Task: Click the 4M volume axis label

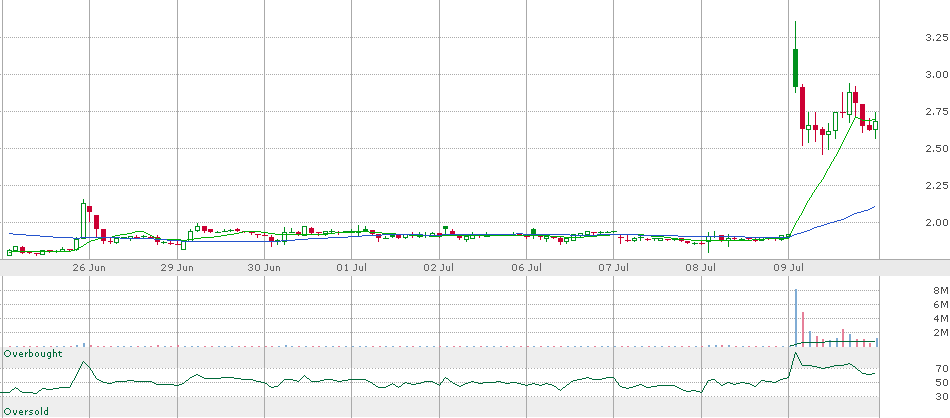Action: click(940, 318)
